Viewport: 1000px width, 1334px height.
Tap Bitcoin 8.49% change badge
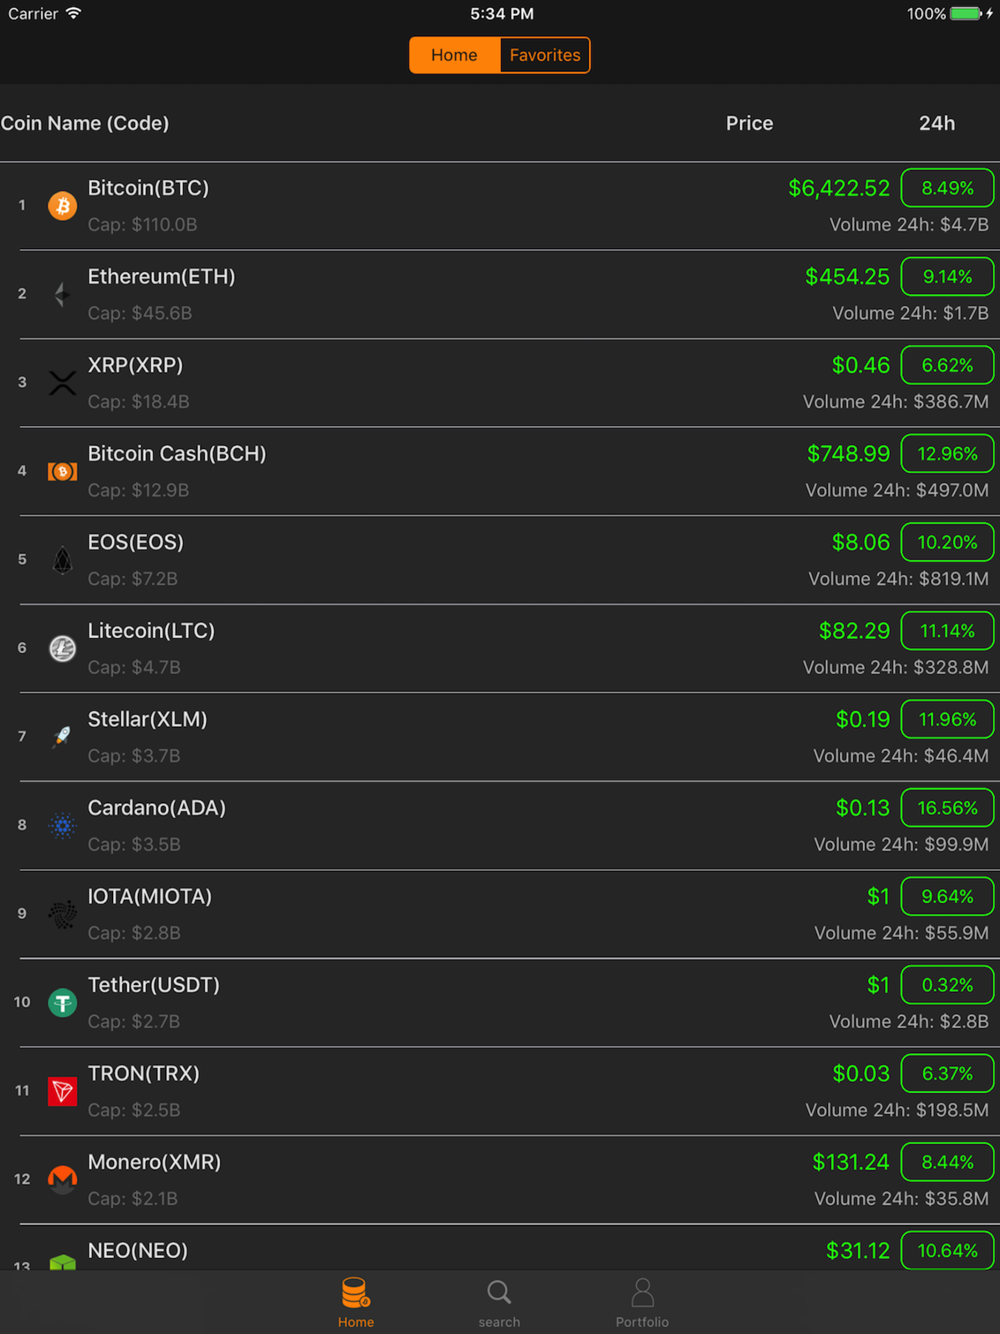[947, 188]
